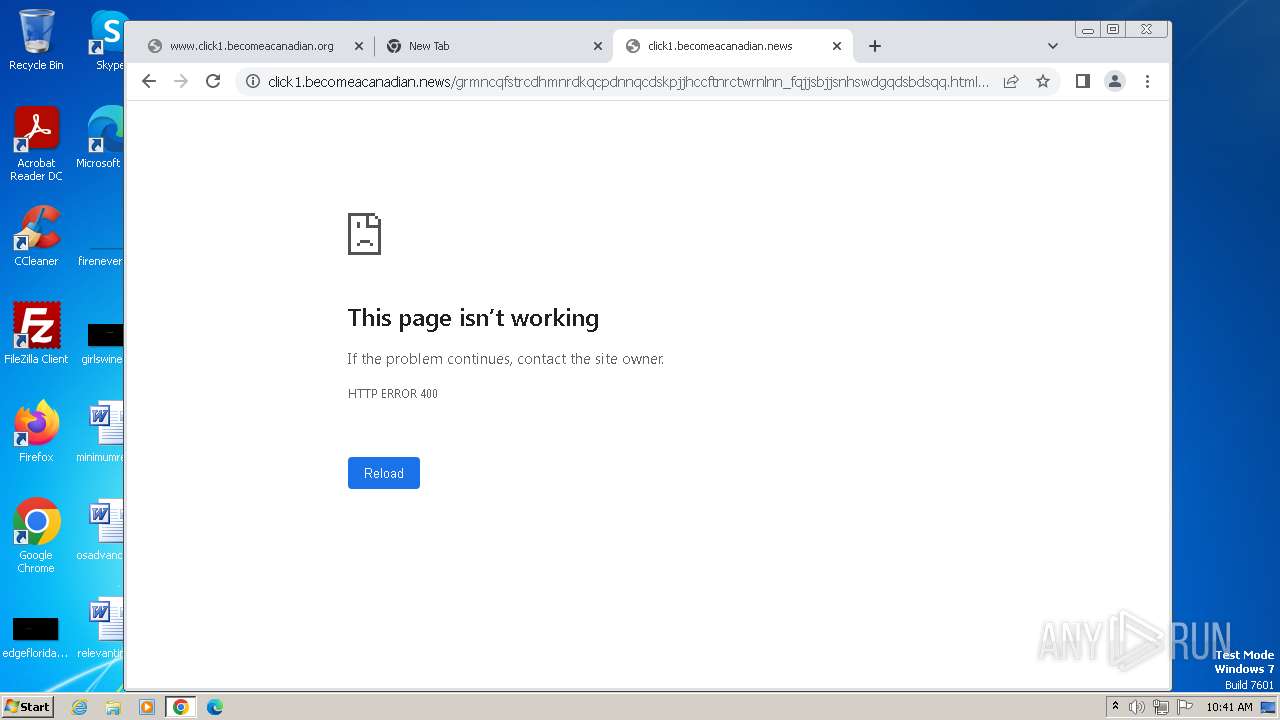Minimize the Chrome window
The height and width of the screenshot is (720, 1280).
coord(1088,30)
